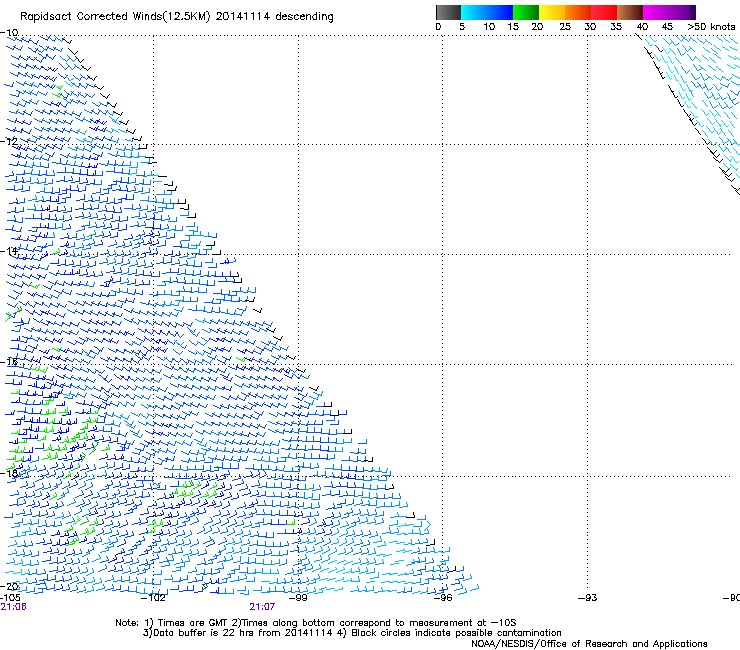This screenshot has width=740, height=650.
Task: Click the gray 0-5 knots color segment
Action: coord(448,12)
